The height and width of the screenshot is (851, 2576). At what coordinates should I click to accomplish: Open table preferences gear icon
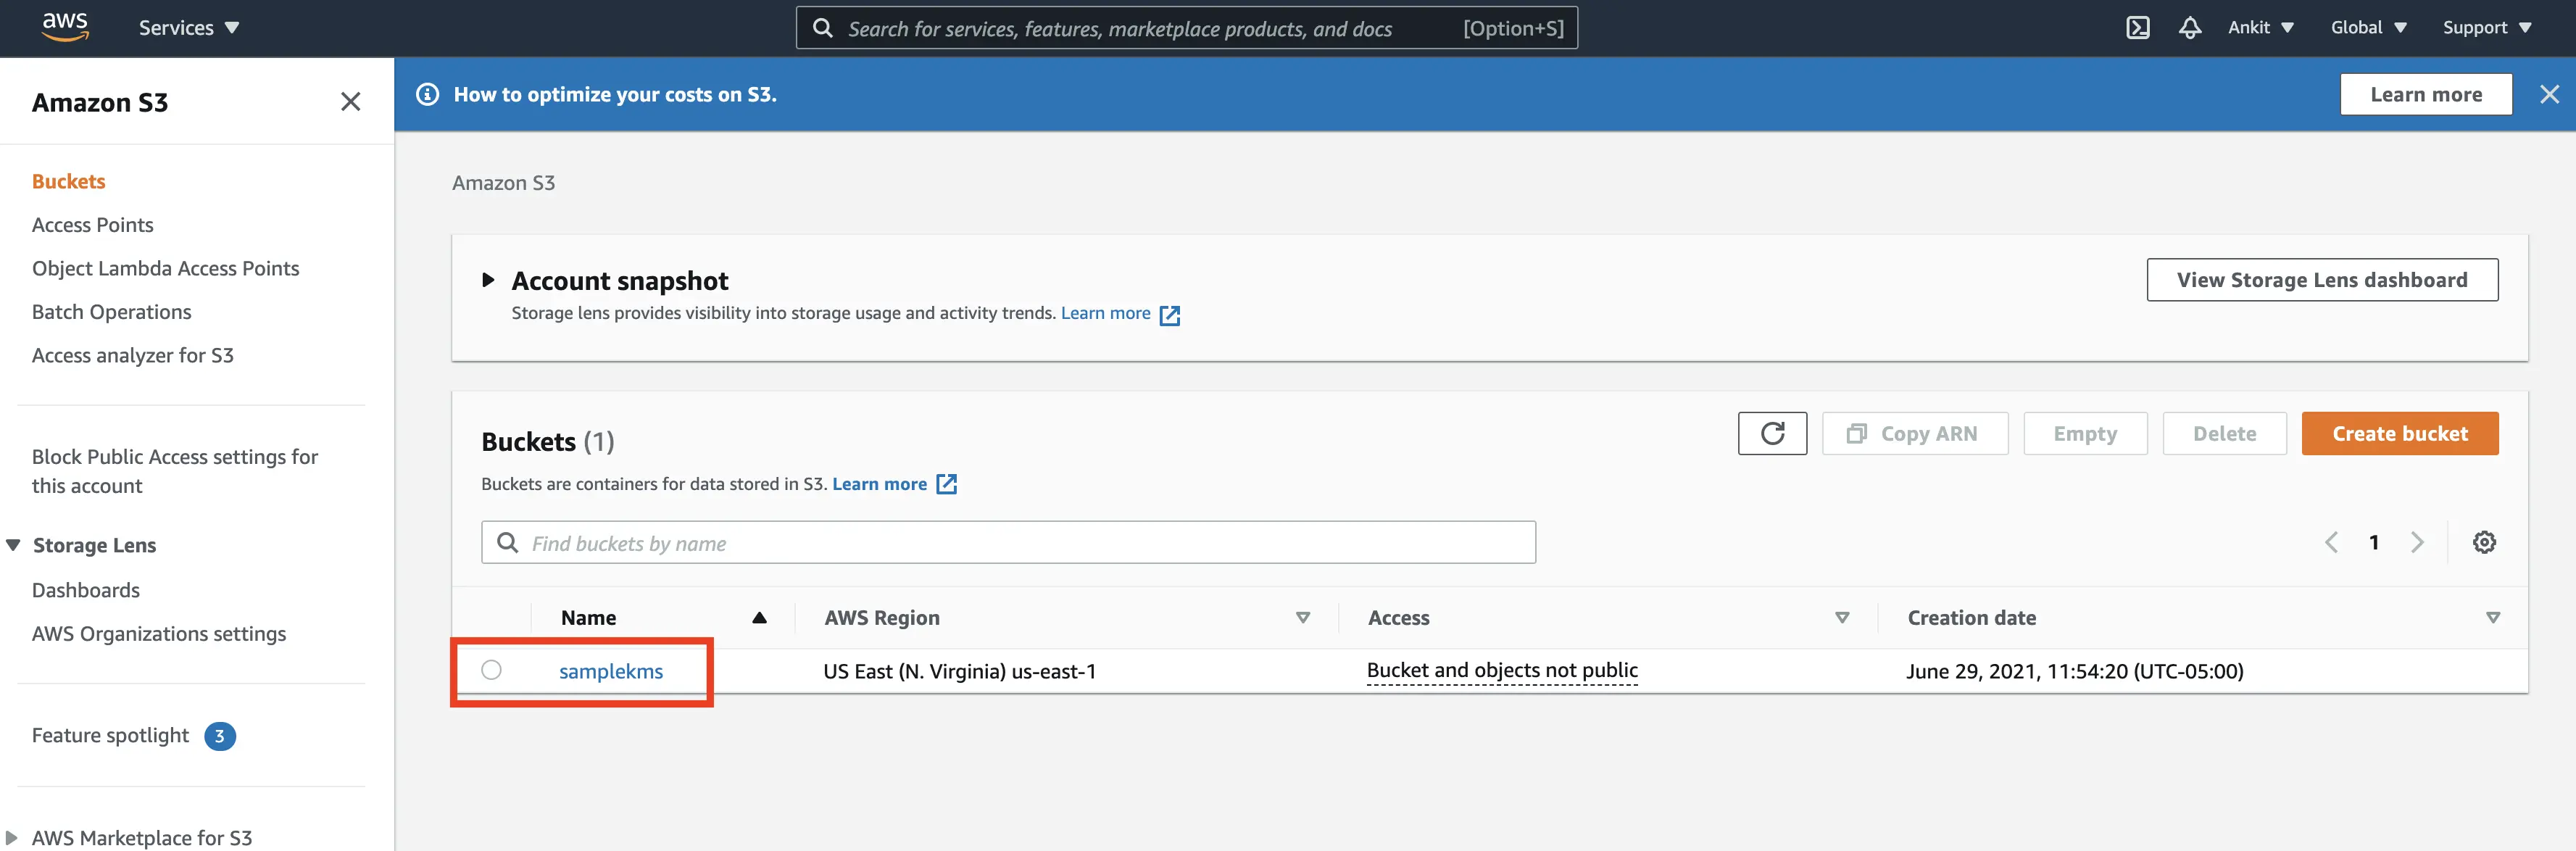click(x=2483, y=543)
